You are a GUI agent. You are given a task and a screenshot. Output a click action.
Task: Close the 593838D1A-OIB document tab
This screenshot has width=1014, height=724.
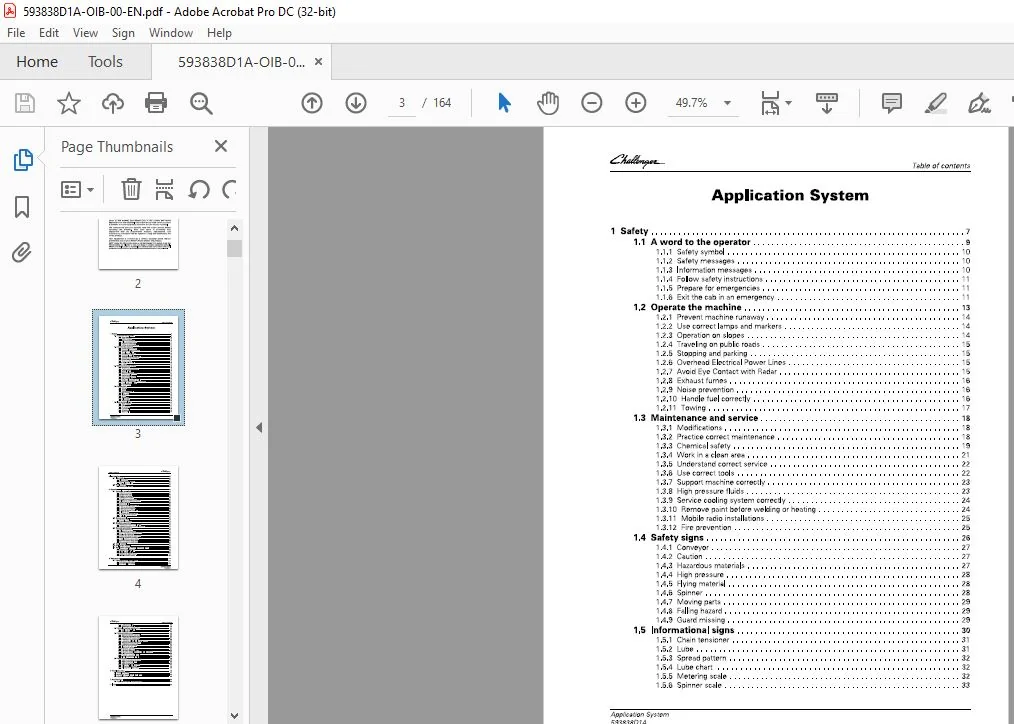(x=318, y=61)
